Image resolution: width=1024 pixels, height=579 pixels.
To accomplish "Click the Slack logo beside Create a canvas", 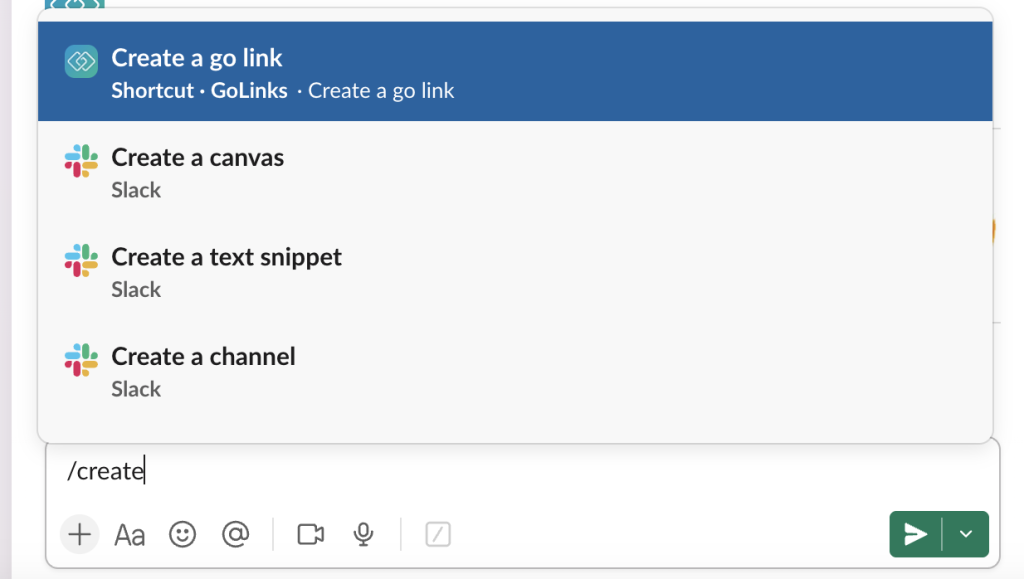I will (81, 161).
